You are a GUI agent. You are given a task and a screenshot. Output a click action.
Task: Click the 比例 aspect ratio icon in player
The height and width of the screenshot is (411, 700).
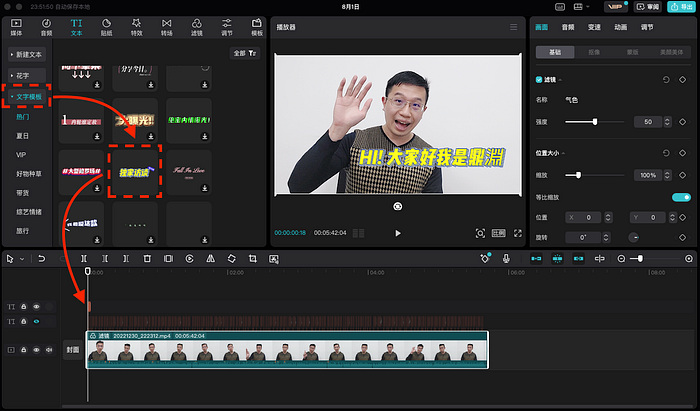click(x=499, y=233)
